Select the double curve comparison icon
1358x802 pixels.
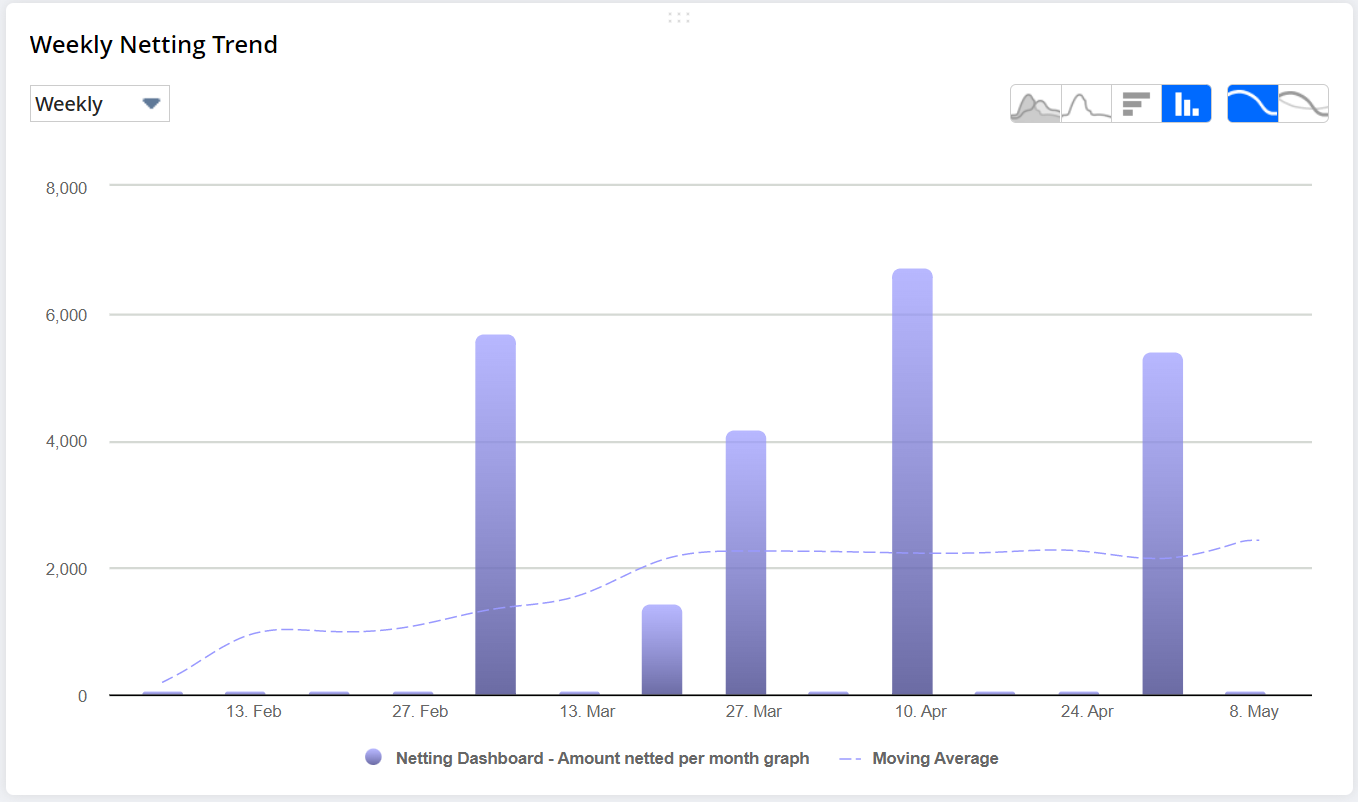pos(1304,104)
